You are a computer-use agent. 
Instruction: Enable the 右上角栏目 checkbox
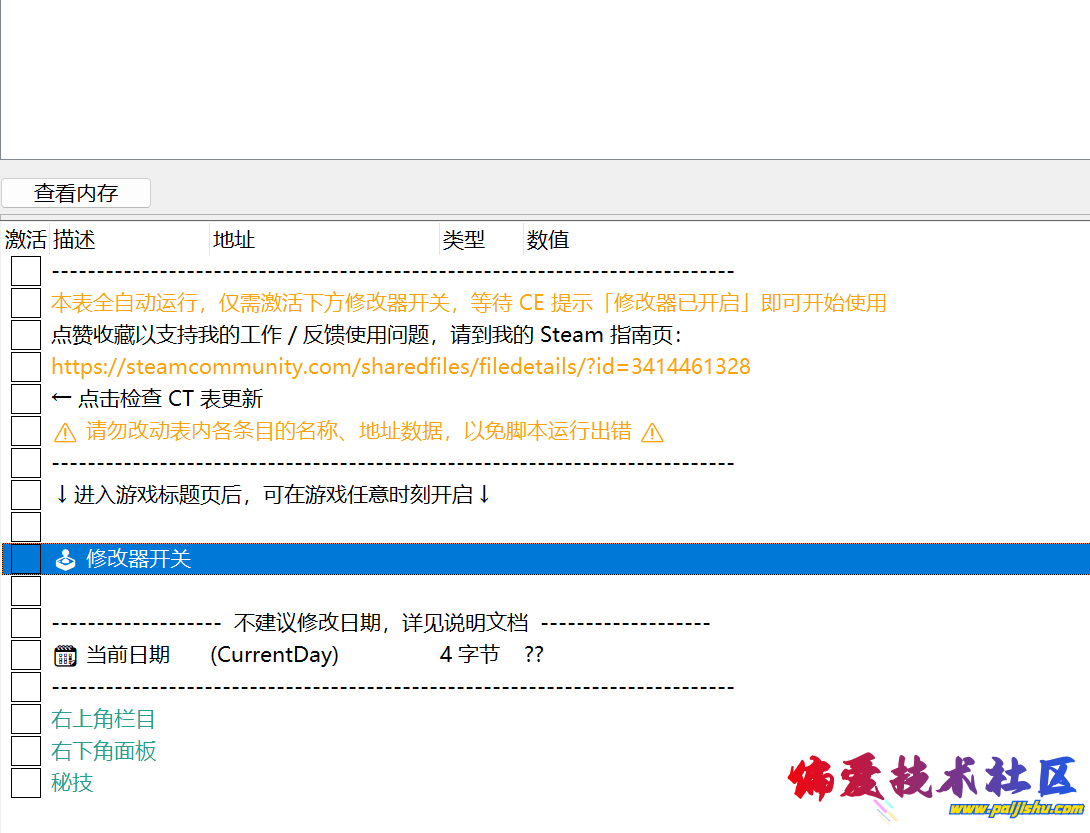pyautogui.click(x=25, y=718)
